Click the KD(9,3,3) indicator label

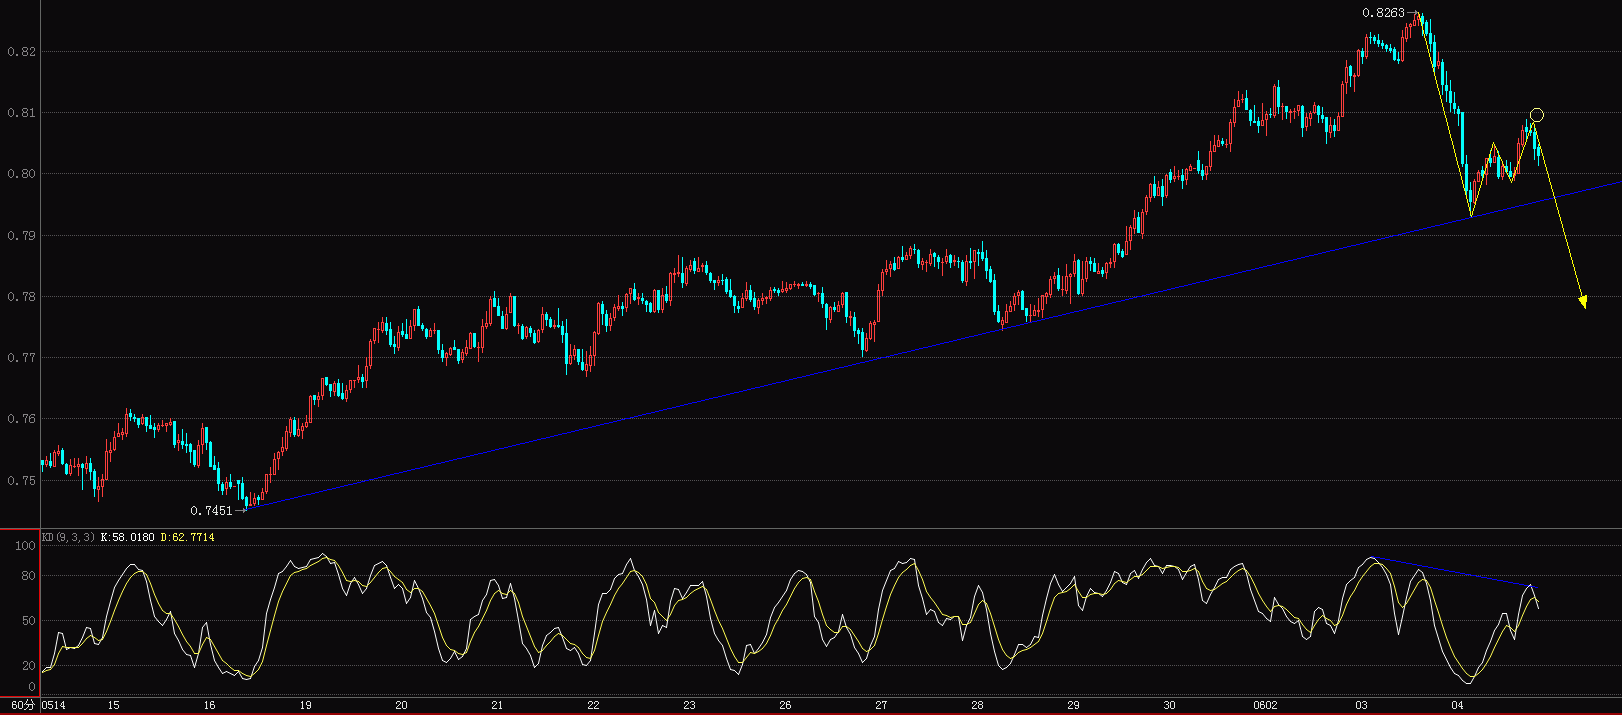[68, 537]
